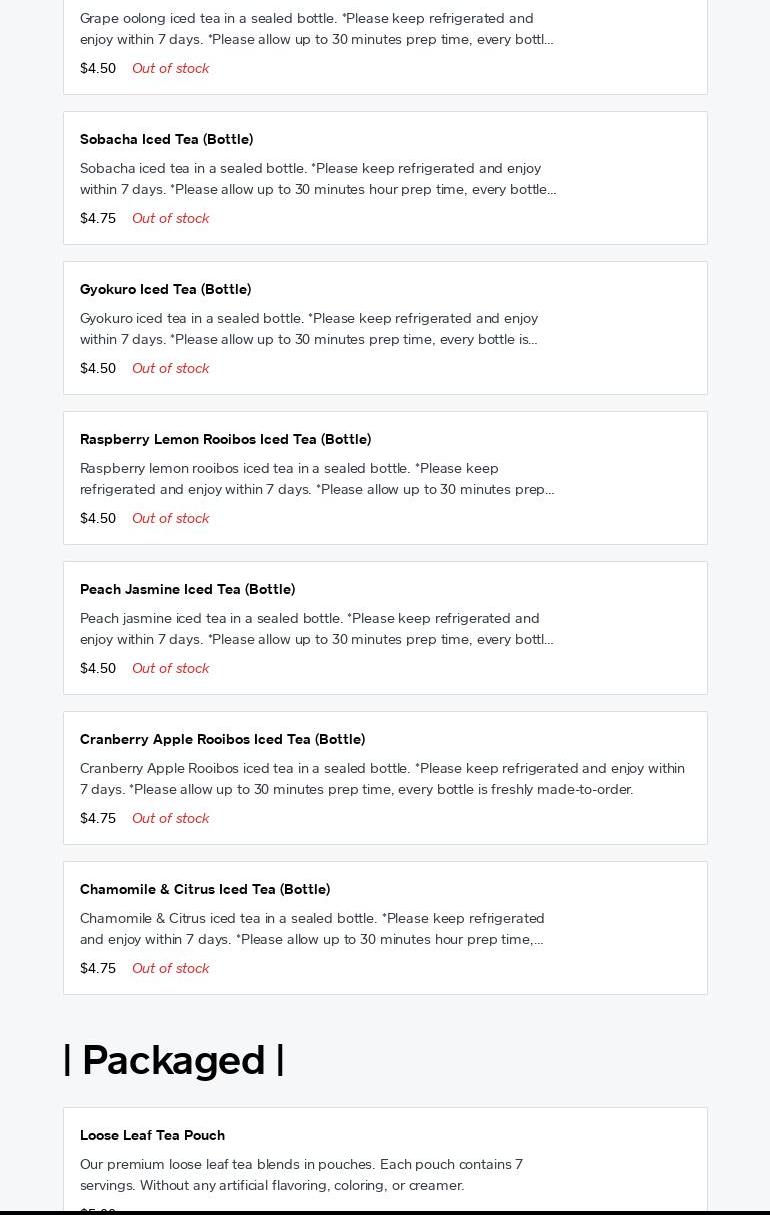The width and height of the screenshot is (770, 1215).
Task: Select Raspberry Lemon Rooibos Iced Tea title
Action: [225, 439]
